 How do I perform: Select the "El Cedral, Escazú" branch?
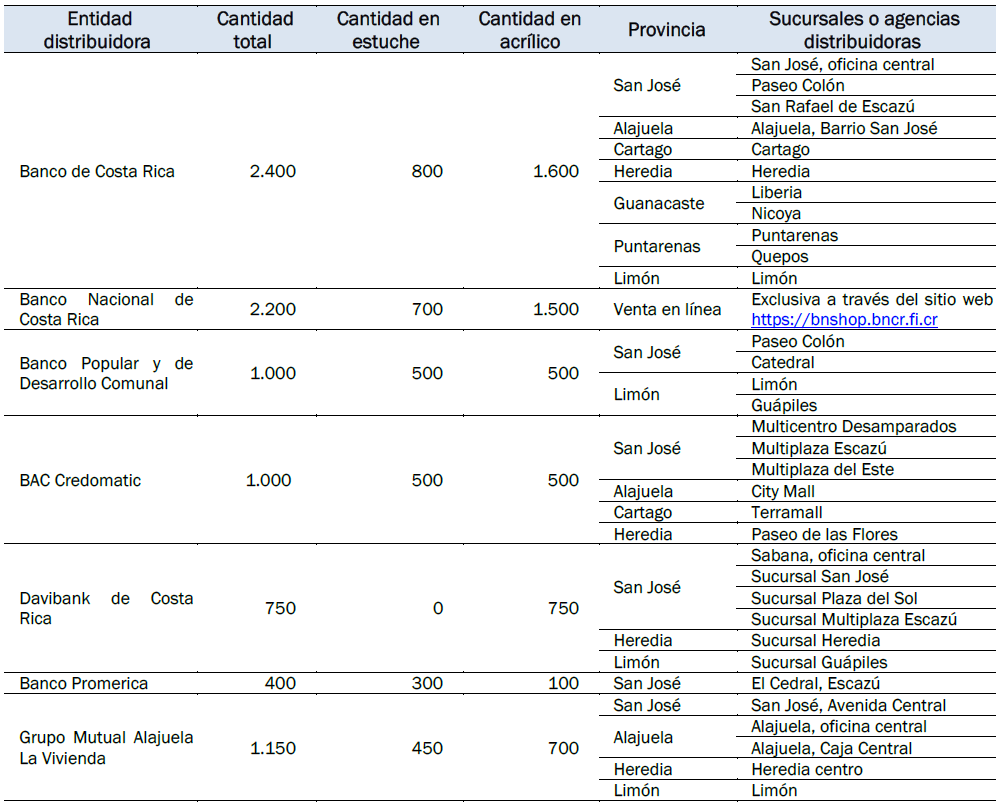(x=816, y=683)
